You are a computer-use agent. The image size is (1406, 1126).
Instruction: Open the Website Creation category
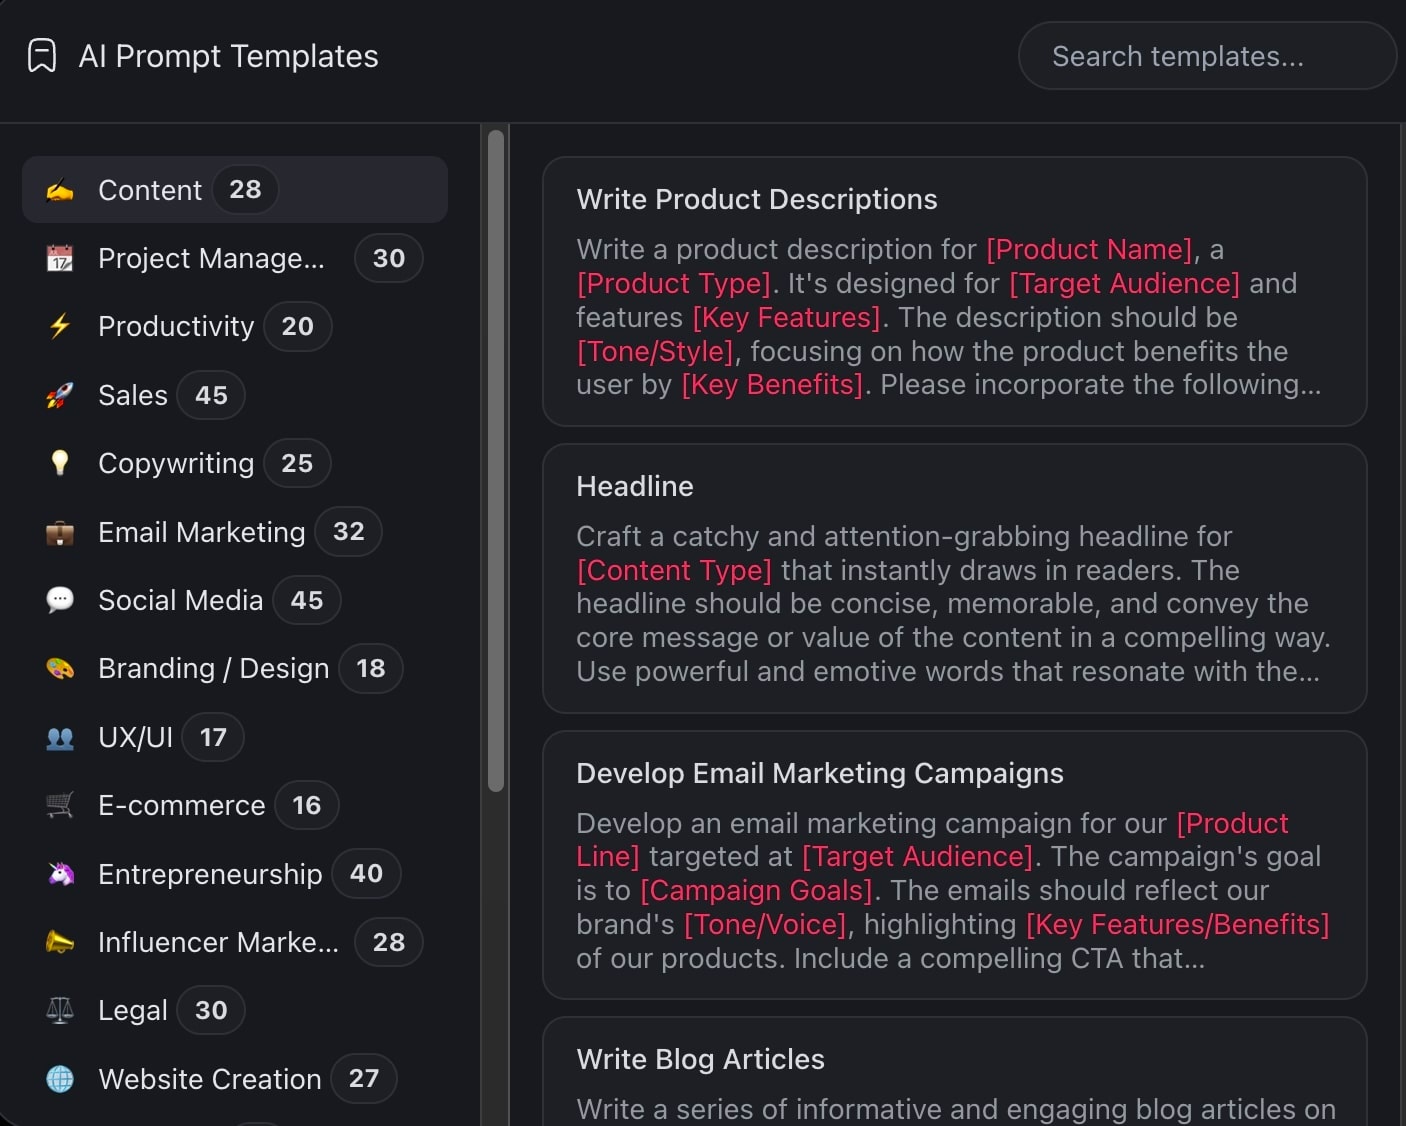(x=210, y=1079)
